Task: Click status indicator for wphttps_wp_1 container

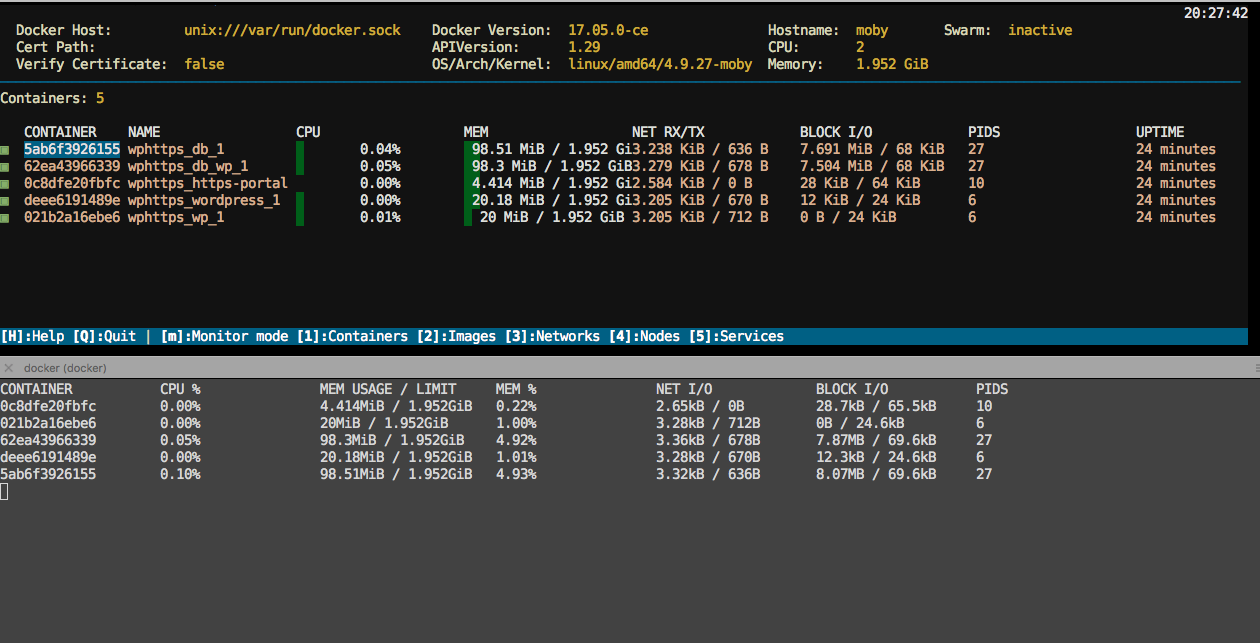Action: click(x=4, y=218)
